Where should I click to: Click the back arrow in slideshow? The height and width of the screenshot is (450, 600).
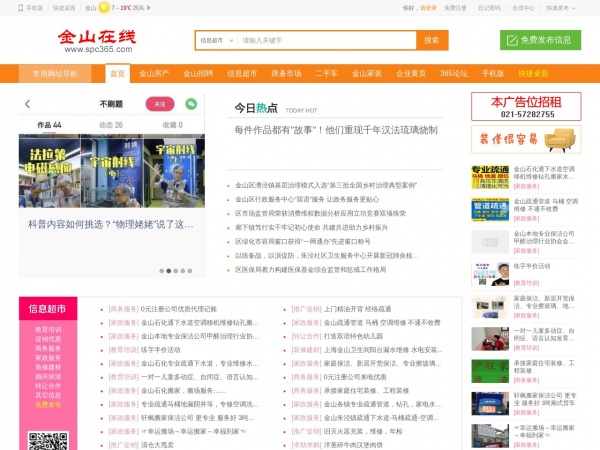coord(27,104)
